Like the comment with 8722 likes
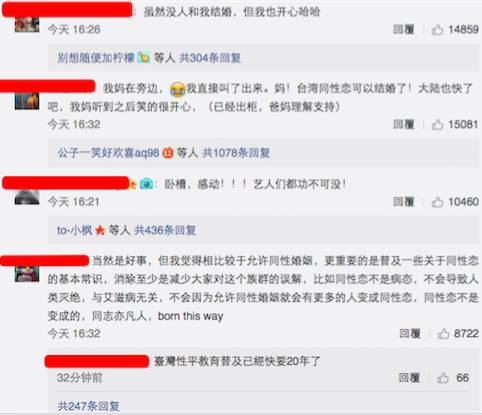Screen dimensions: 482x415 pyautogui.click(x=443, y=333)
